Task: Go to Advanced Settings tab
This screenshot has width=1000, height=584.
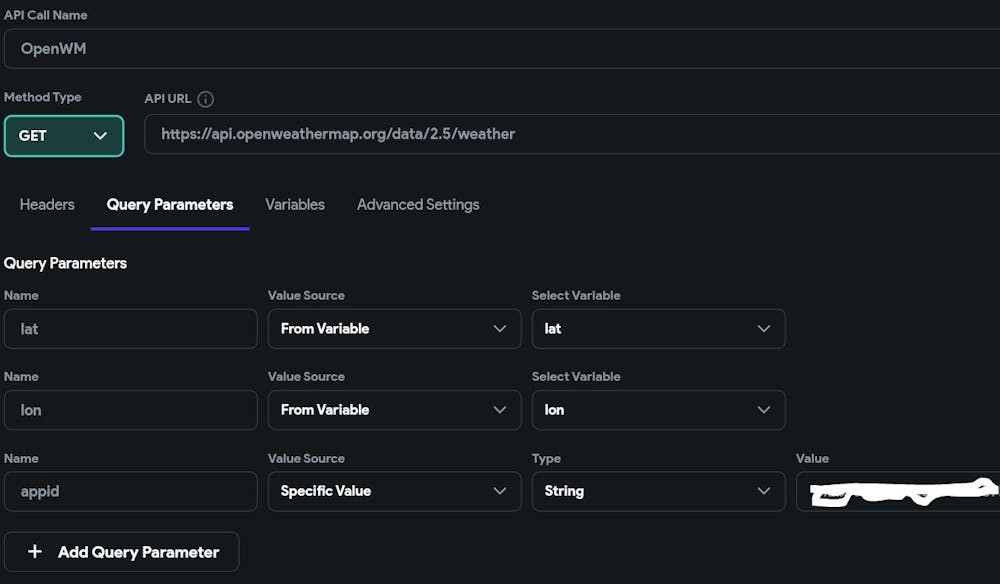Action: coord(418,204)
